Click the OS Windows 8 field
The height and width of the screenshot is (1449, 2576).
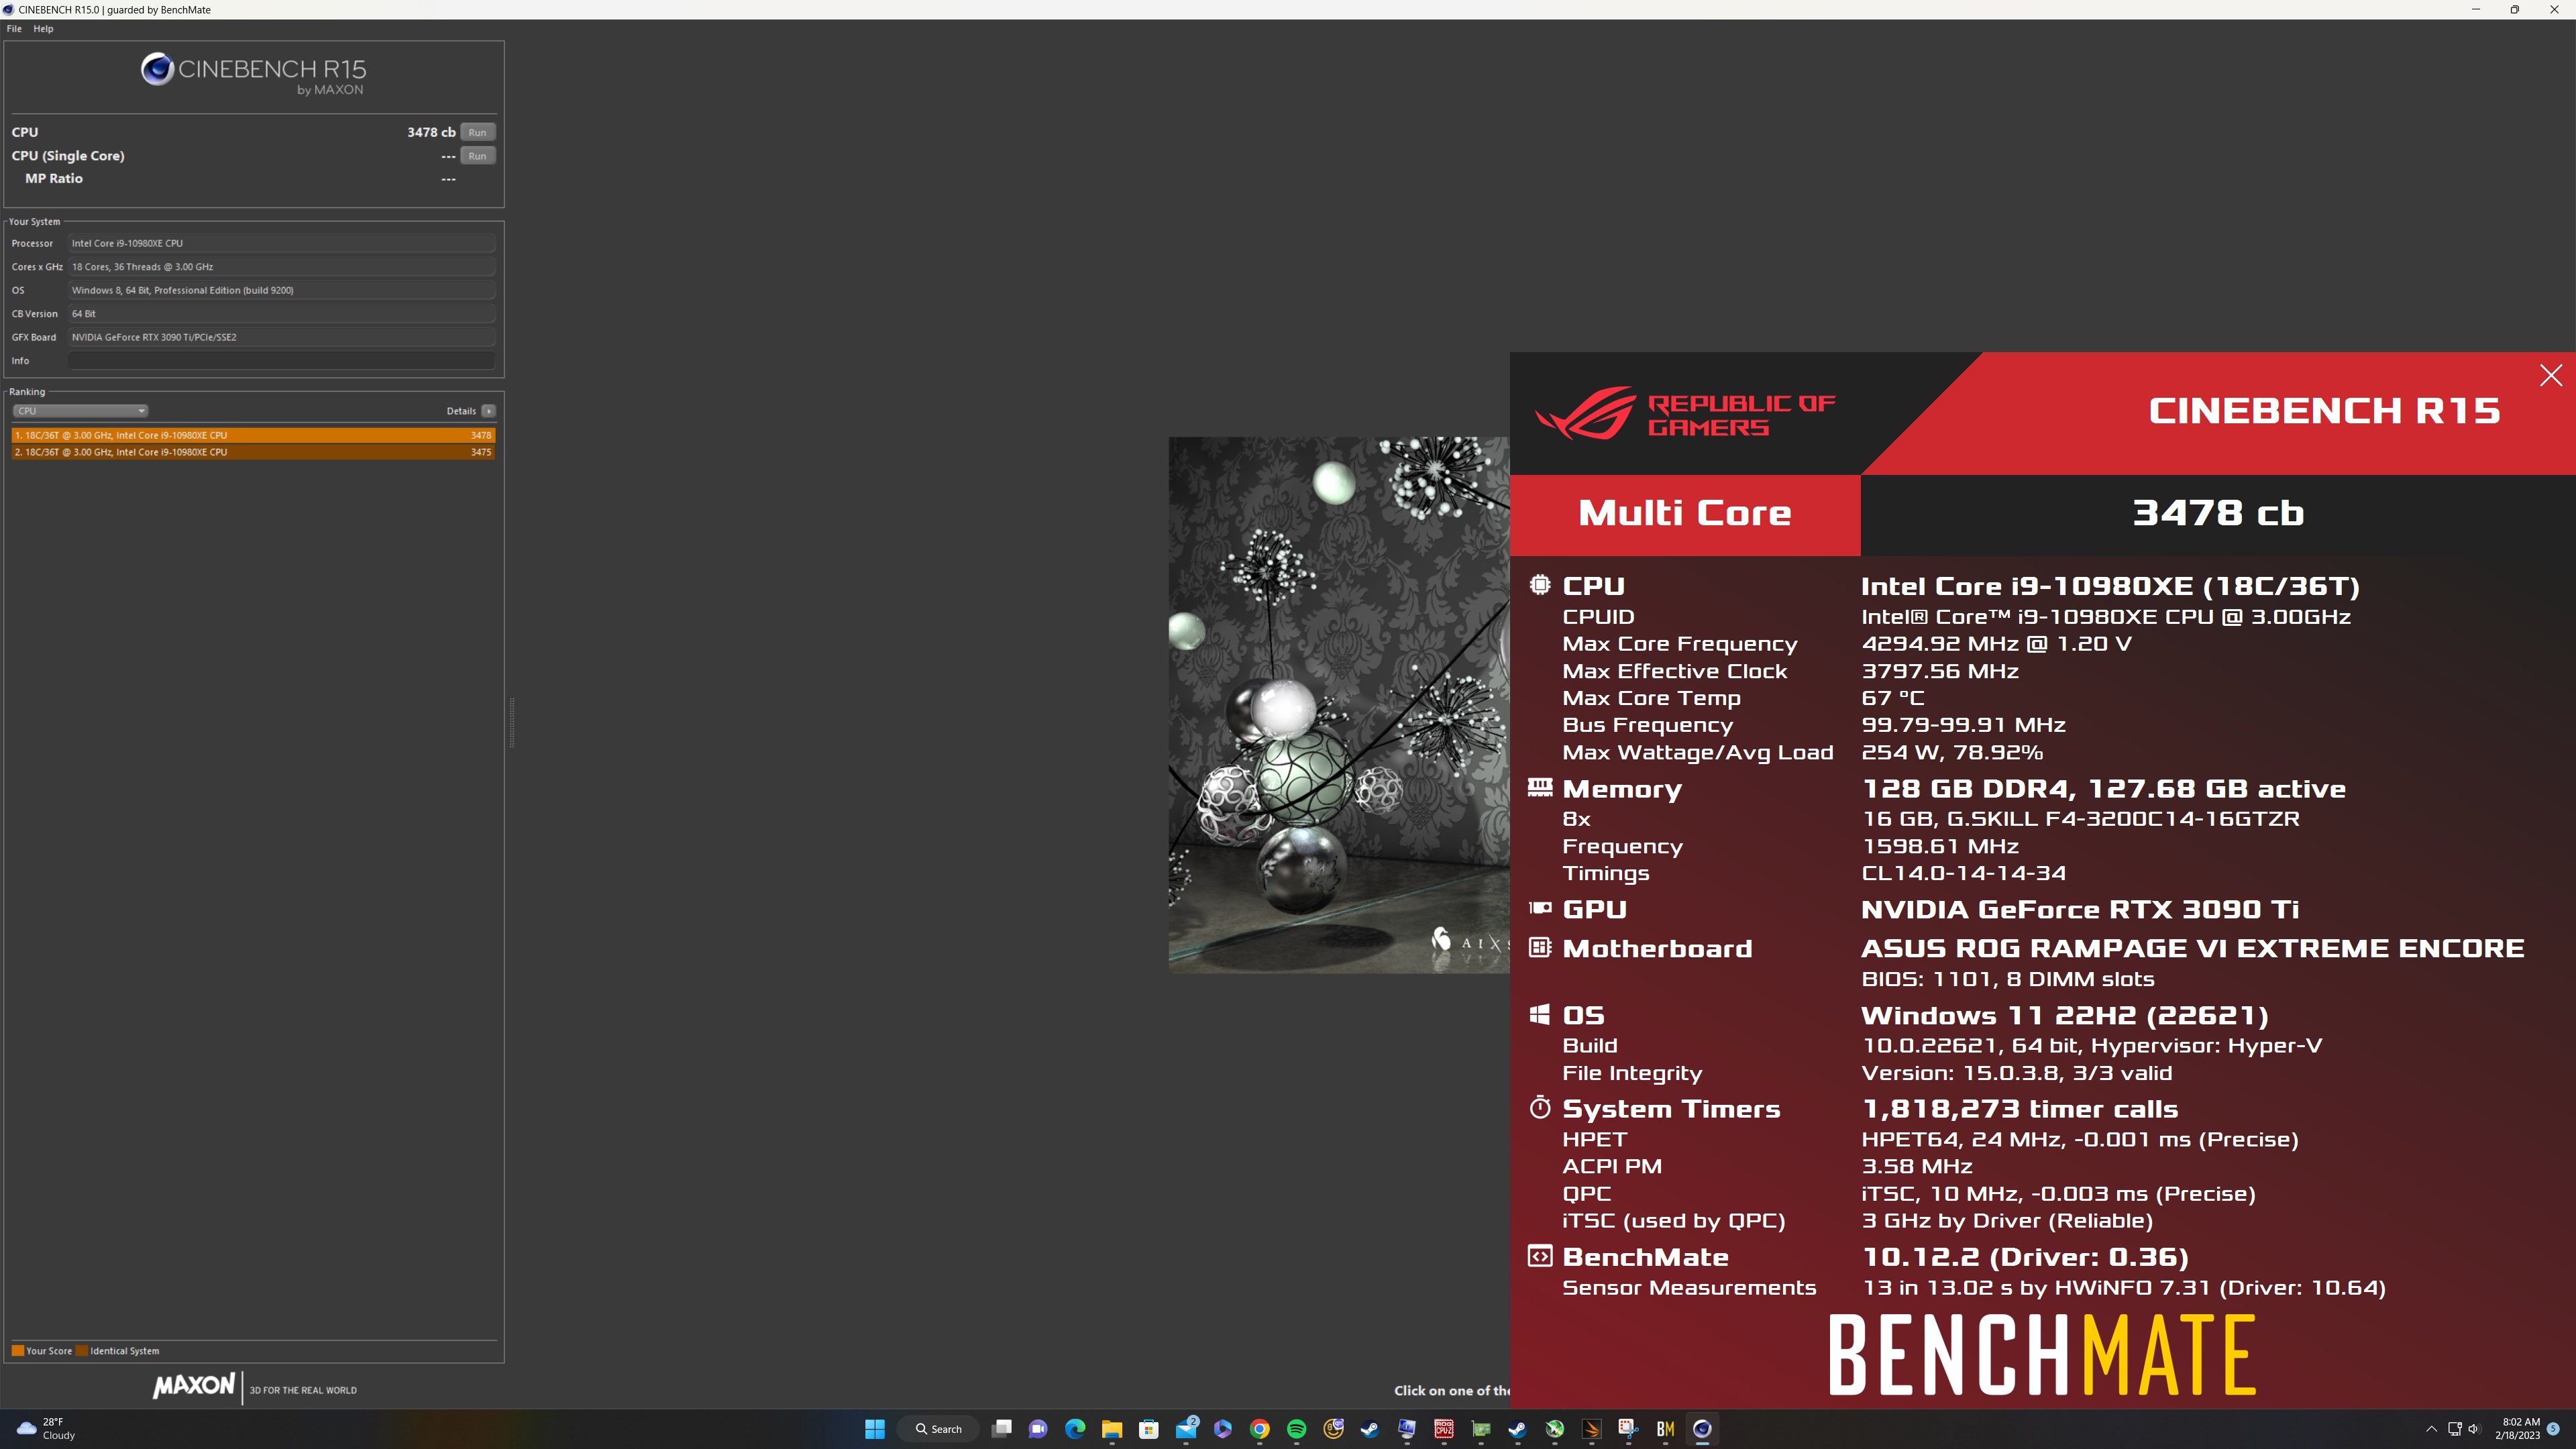281,290
